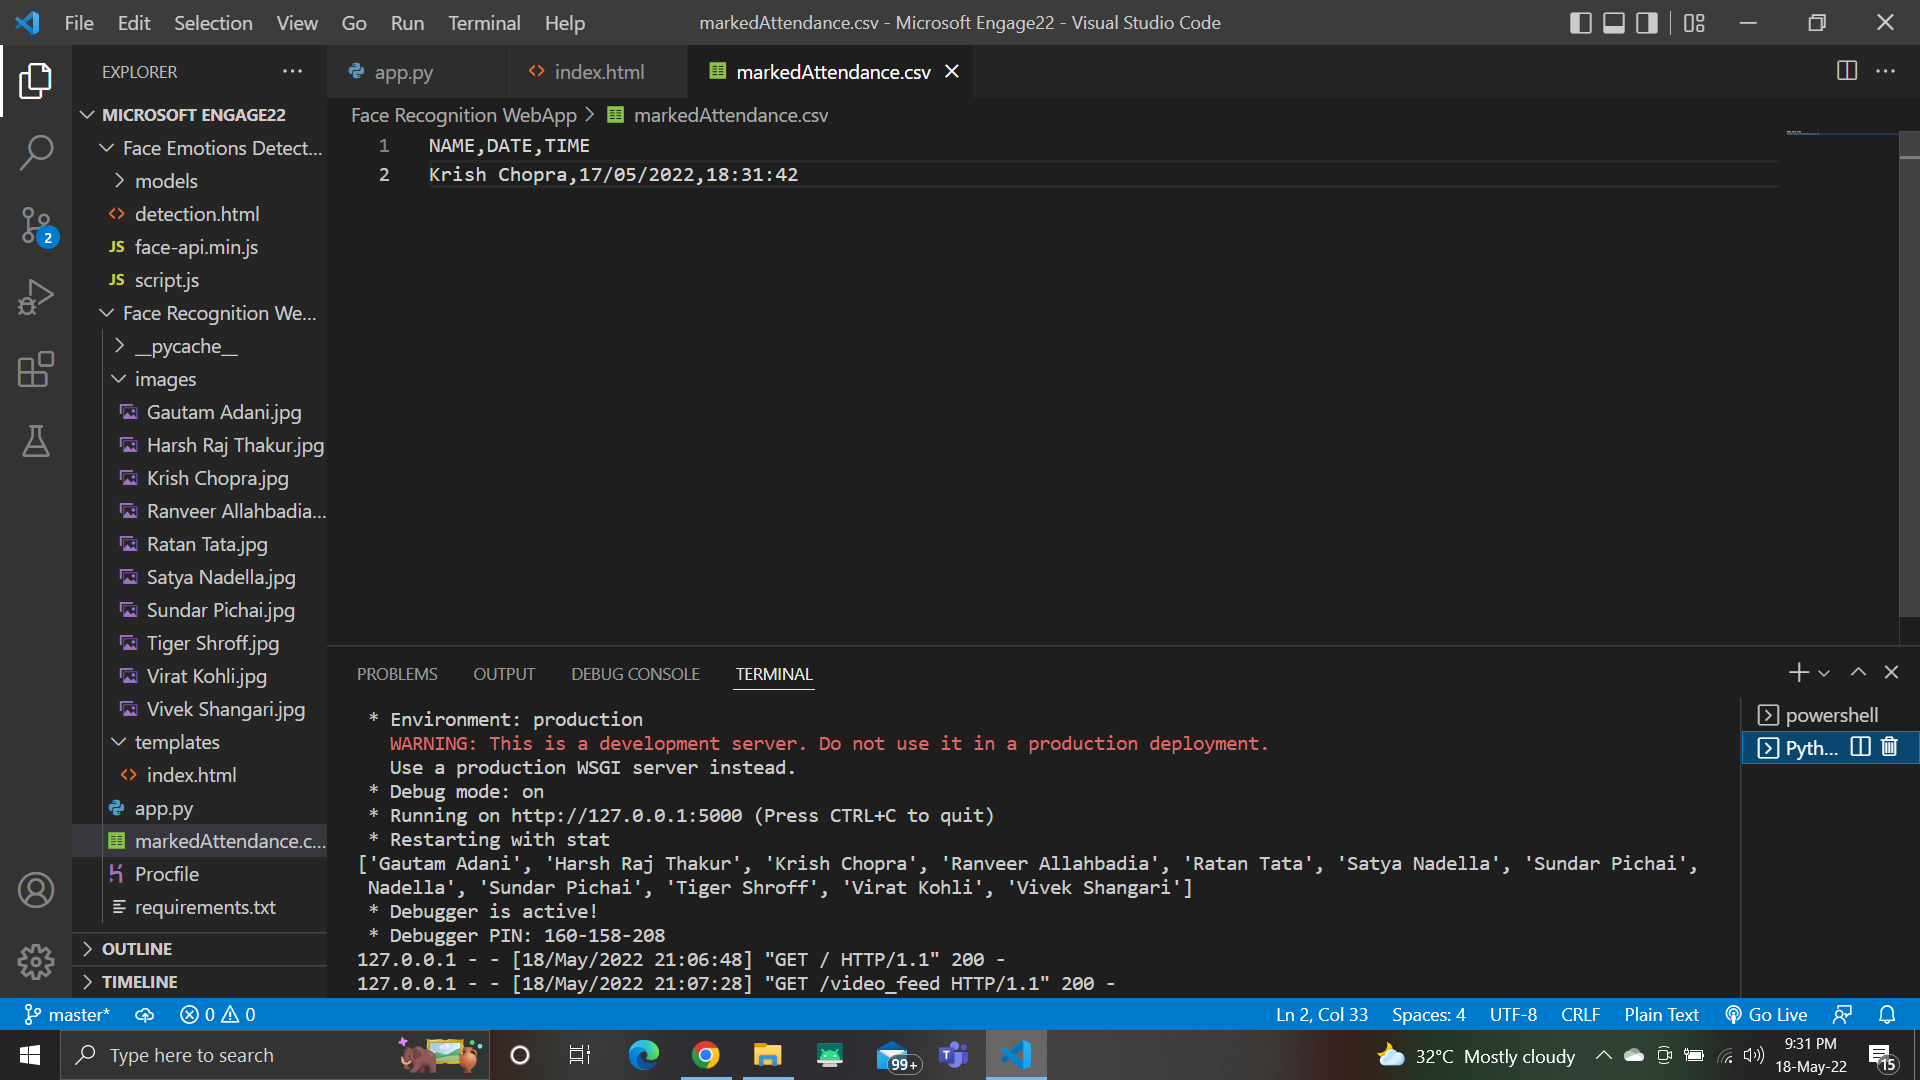Open the Terminal menu

pyautogui.click(x=484, y=22)
